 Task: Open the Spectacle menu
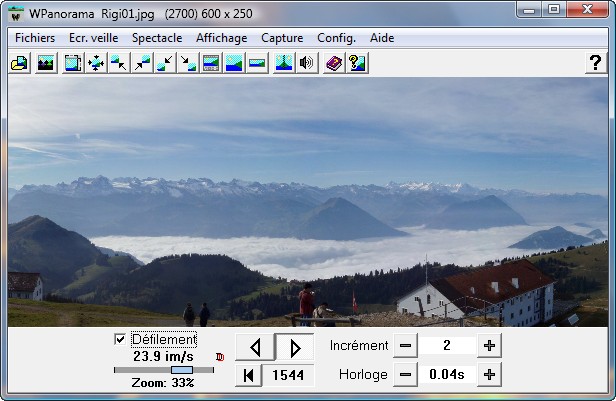(157, 38)
